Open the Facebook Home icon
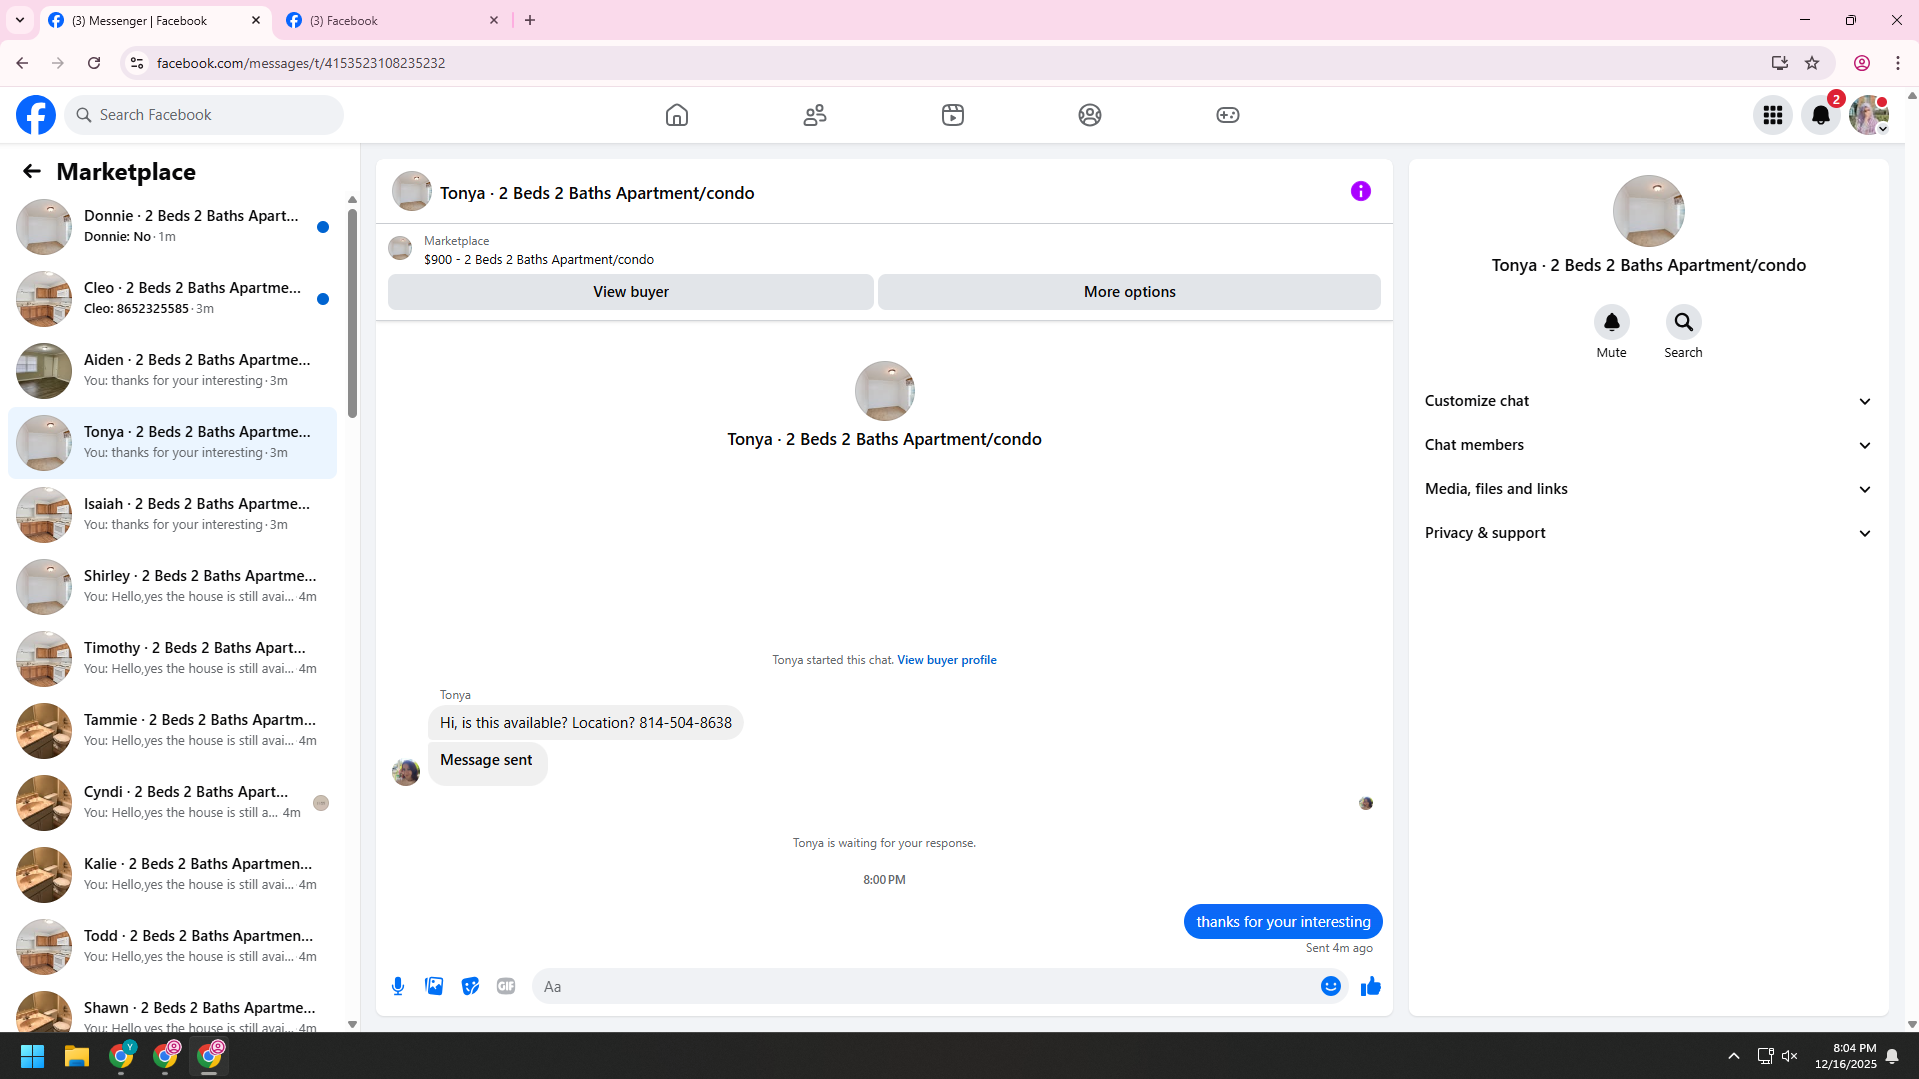 677,115
